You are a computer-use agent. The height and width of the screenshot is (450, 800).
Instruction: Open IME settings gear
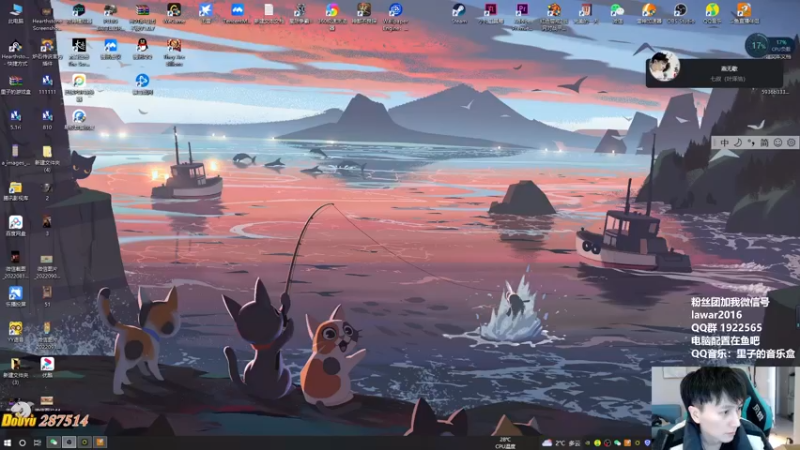tap(791, 143)
